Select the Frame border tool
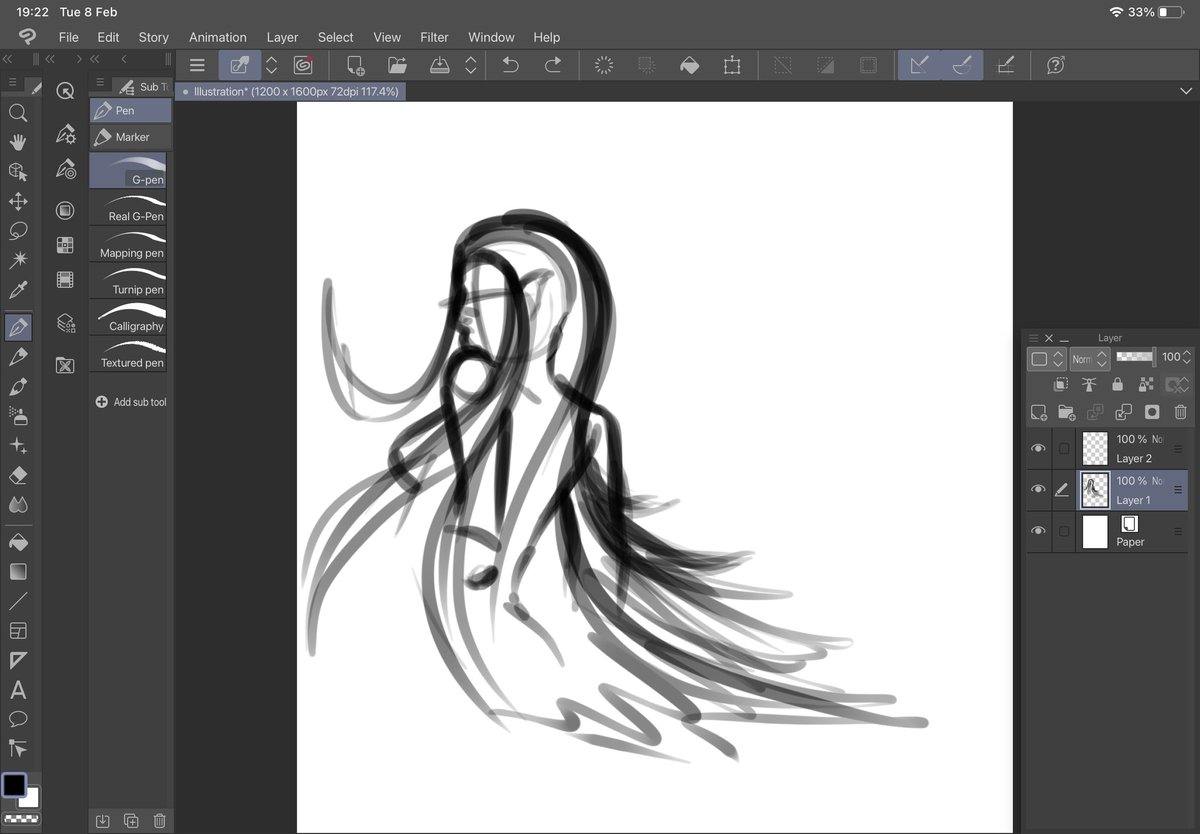This screenshot has width=1200, height=834. point(17,631)
